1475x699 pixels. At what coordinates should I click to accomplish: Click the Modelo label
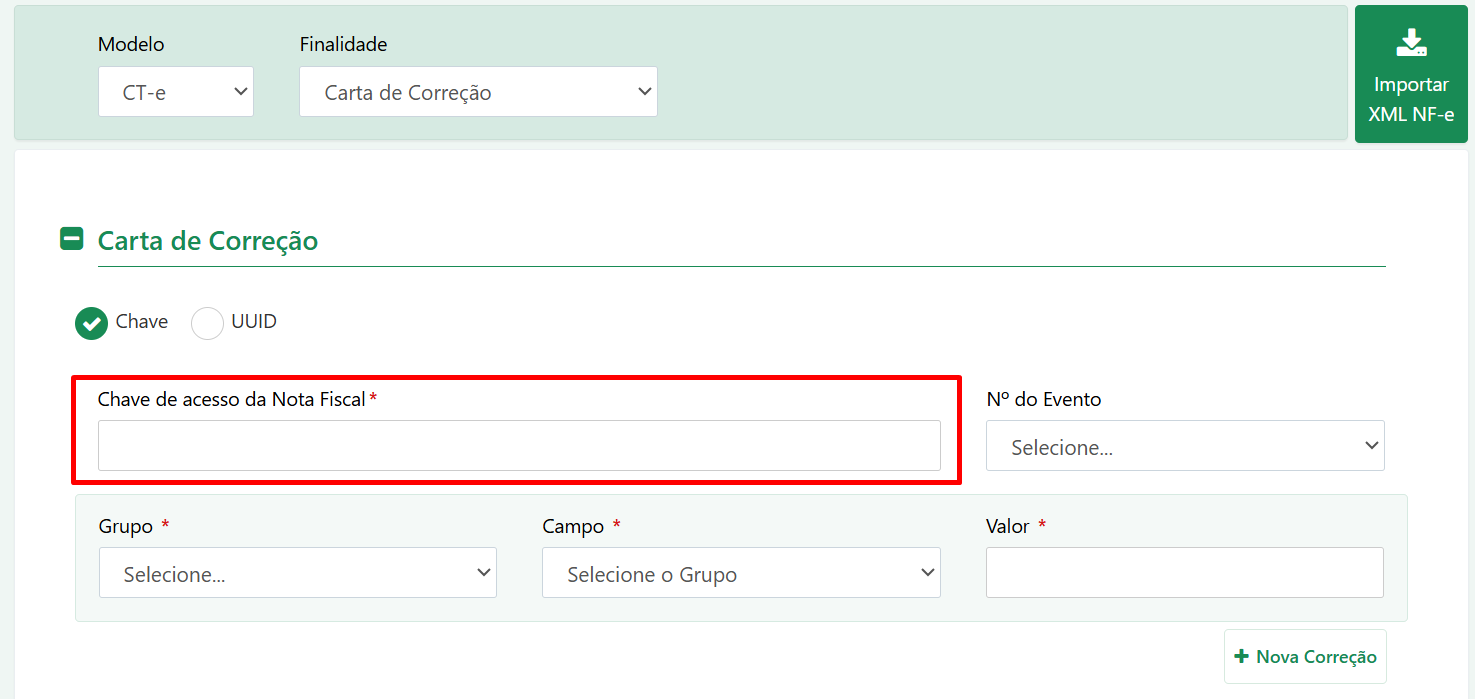point(131,44)
